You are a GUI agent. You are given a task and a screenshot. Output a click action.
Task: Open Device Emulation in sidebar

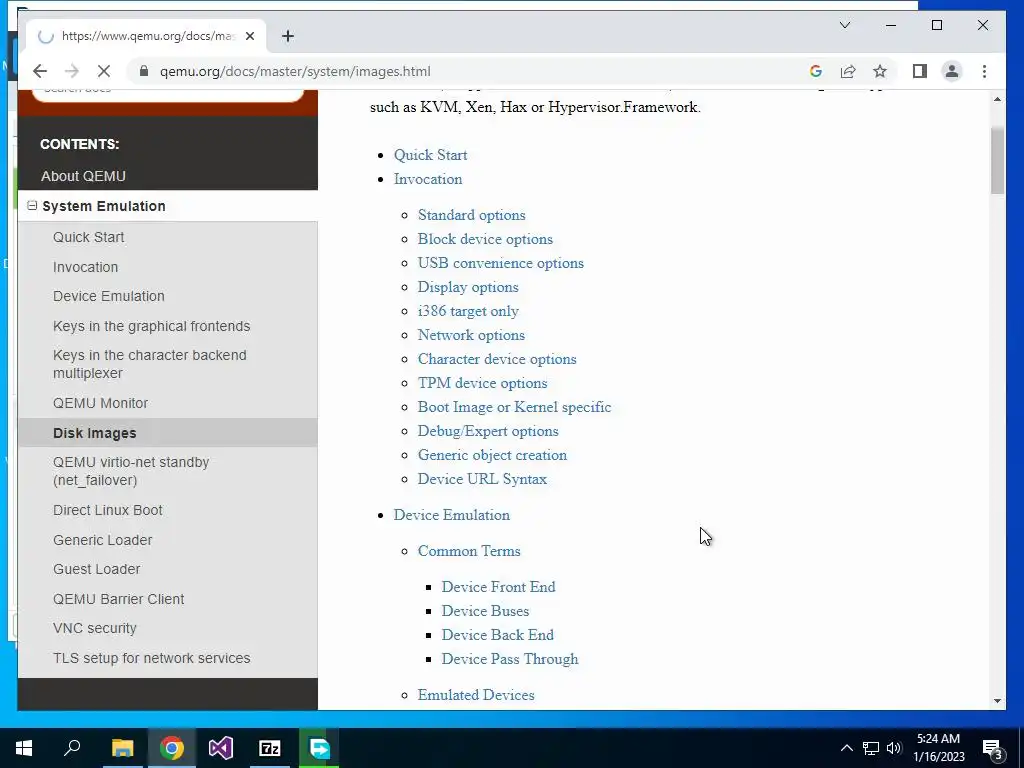coord(108,296)
